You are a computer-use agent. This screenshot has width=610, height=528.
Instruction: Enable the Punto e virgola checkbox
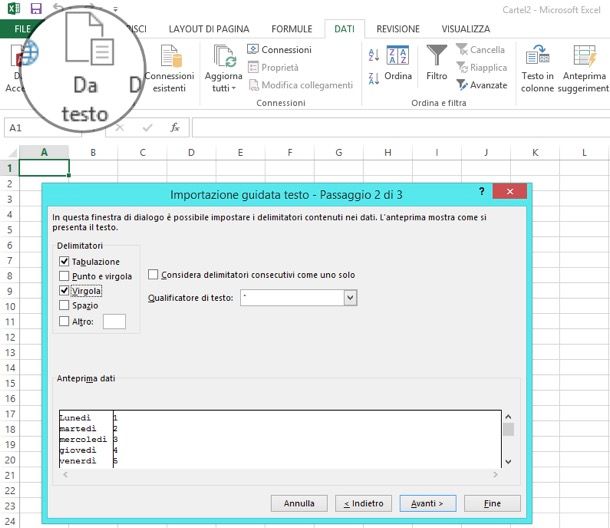click(65, 276)
